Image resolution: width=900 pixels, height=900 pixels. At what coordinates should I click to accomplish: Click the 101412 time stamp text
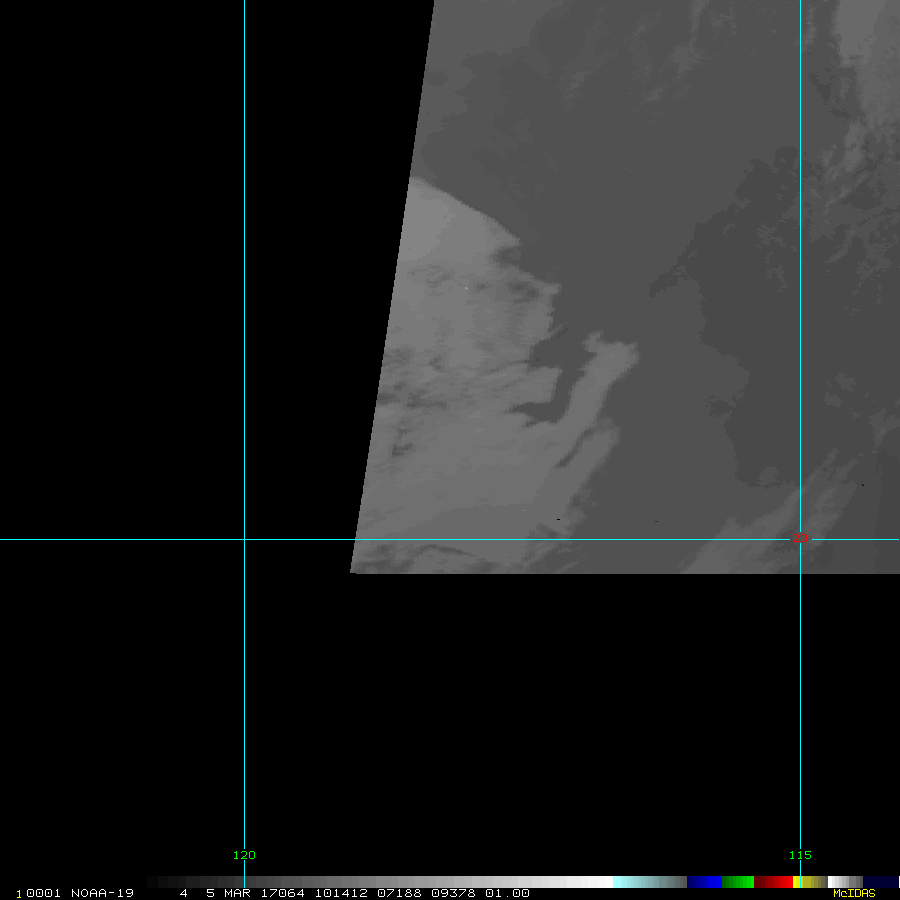[x=339, y=893]
